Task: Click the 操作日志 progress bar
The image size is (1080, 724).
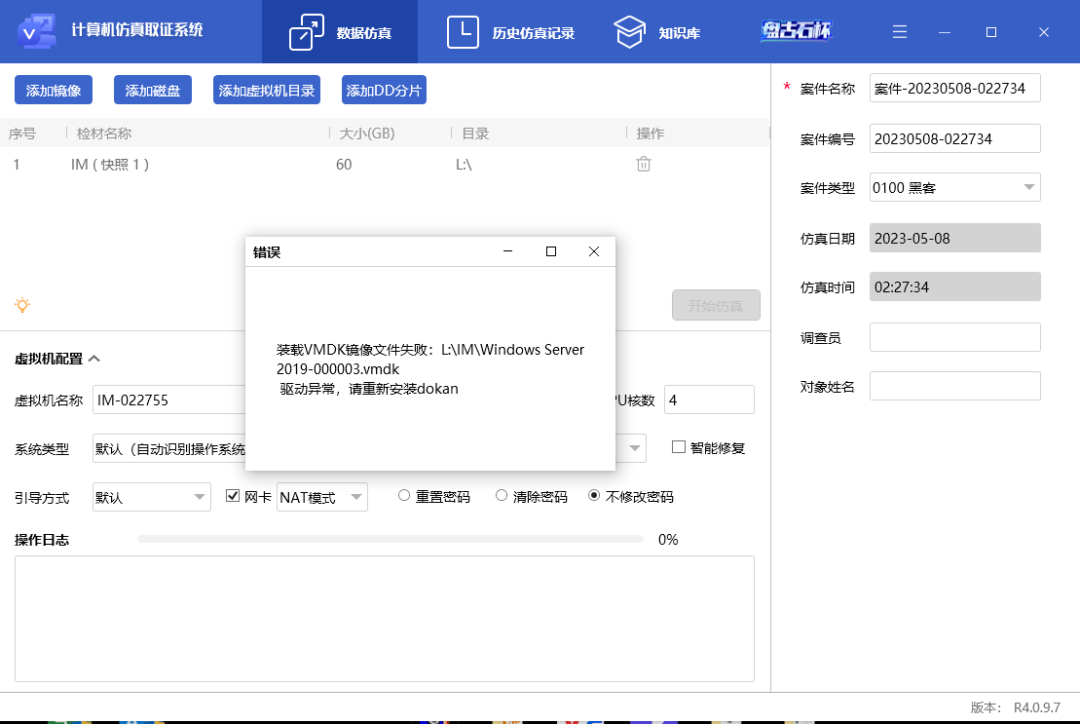Action: [390, 539]
